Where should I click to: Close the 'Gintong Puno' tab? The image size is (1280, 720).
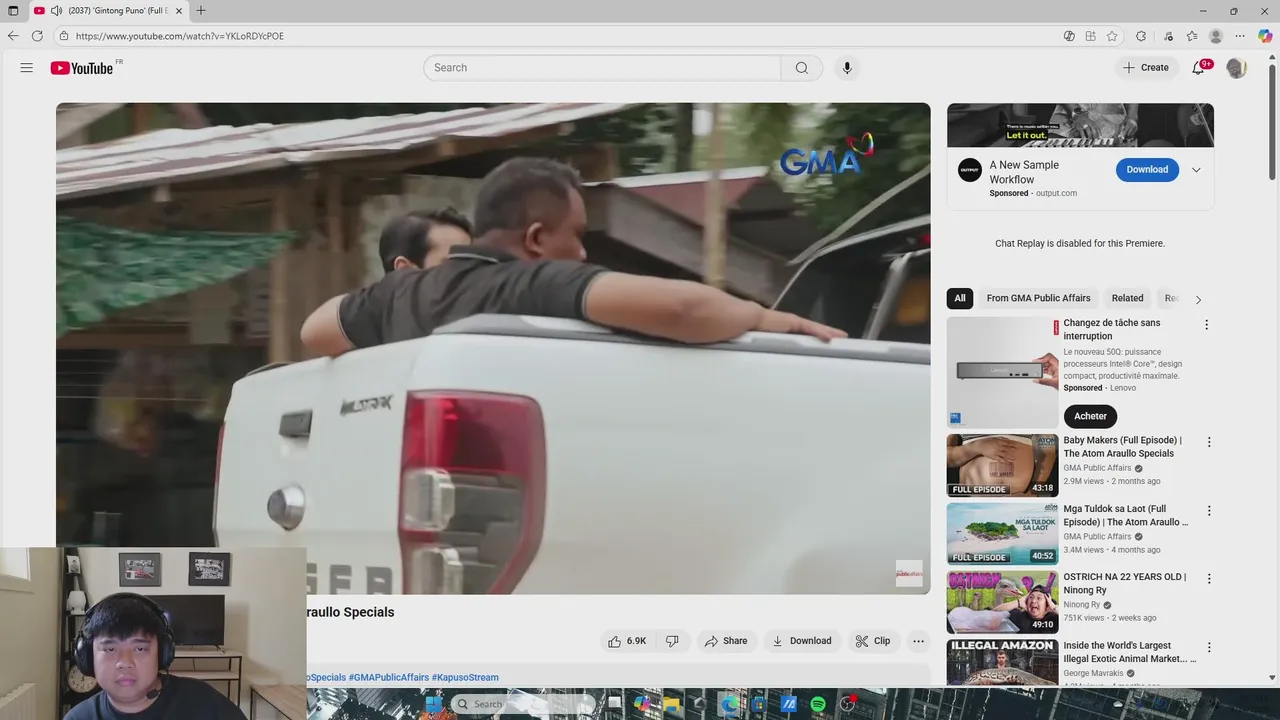pos(179,11)
